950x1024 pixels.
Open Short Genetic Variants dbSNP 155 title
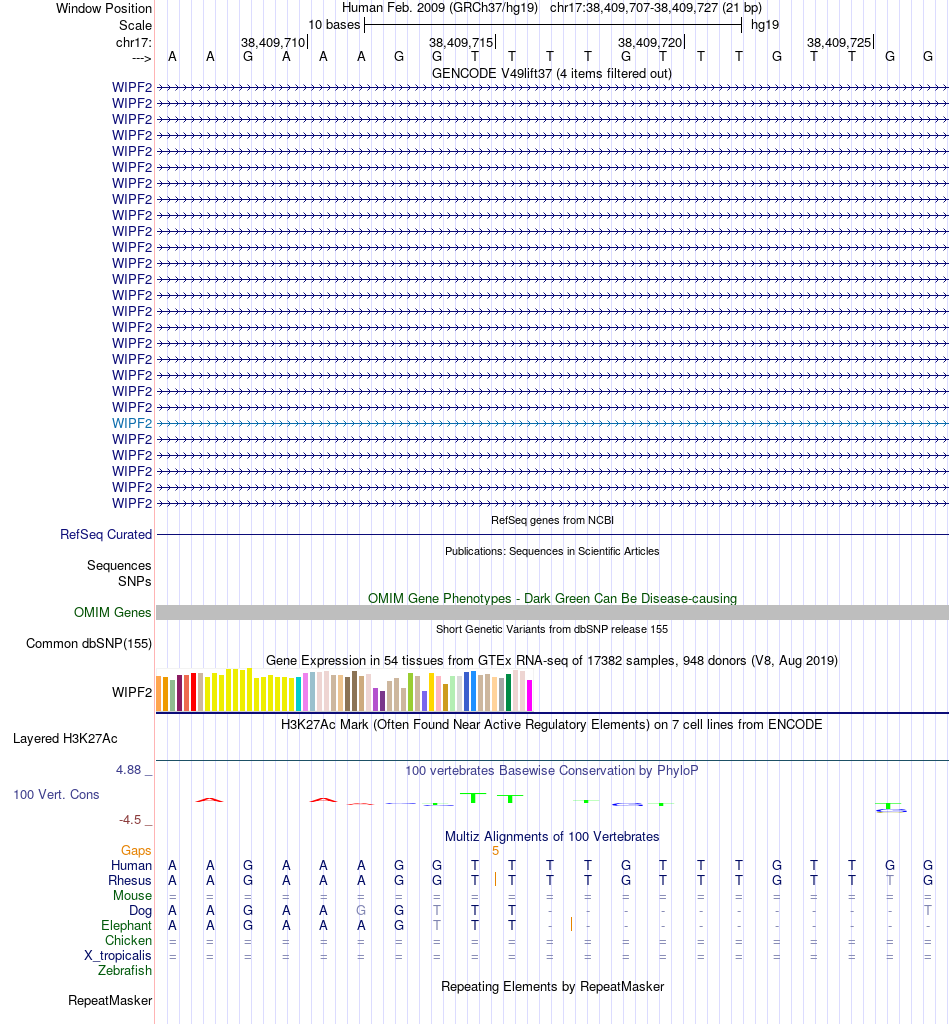tap(552, 629)
